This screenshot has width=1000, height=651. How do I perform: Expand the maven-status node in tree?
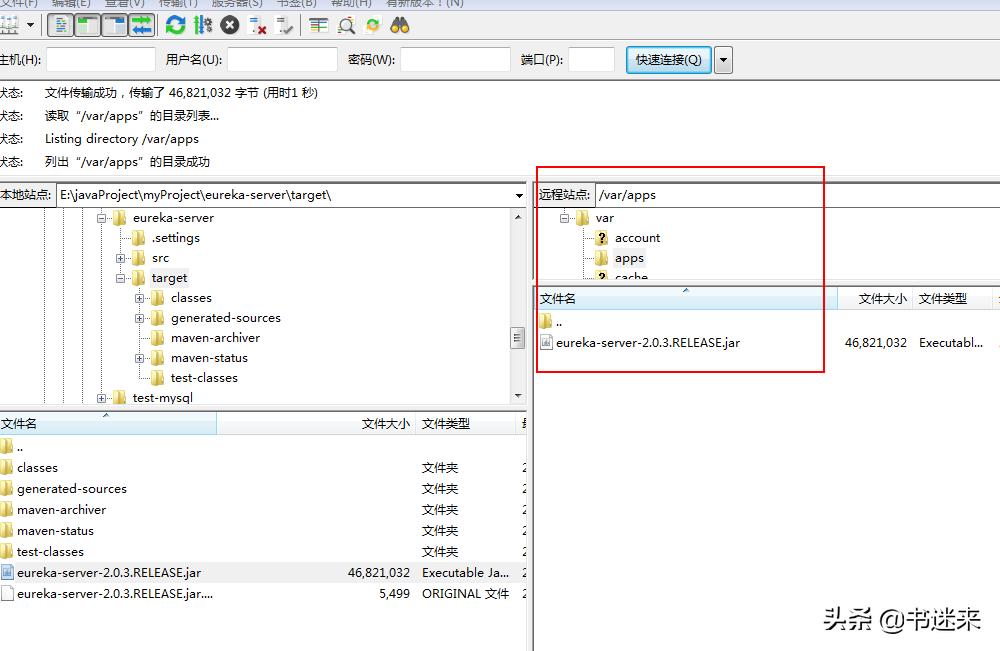(139, 358)
